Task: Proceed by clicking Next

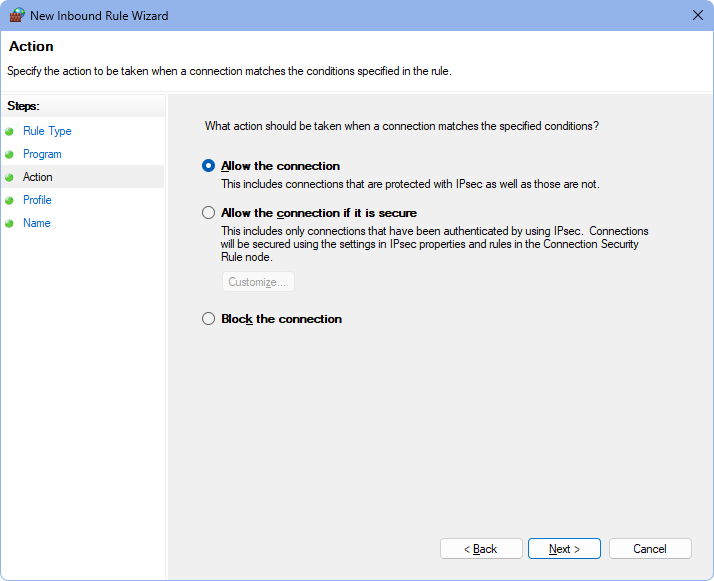Action: click(x=564, y=549)
